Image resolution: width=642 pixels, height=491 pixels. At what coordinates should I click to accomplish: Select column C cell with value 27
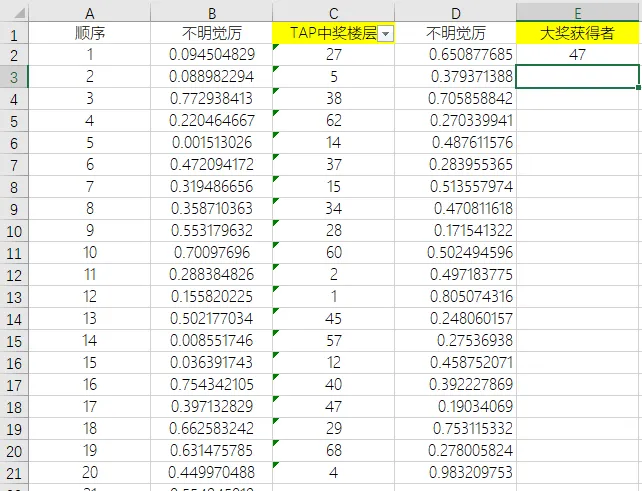(x=334, y=54)
